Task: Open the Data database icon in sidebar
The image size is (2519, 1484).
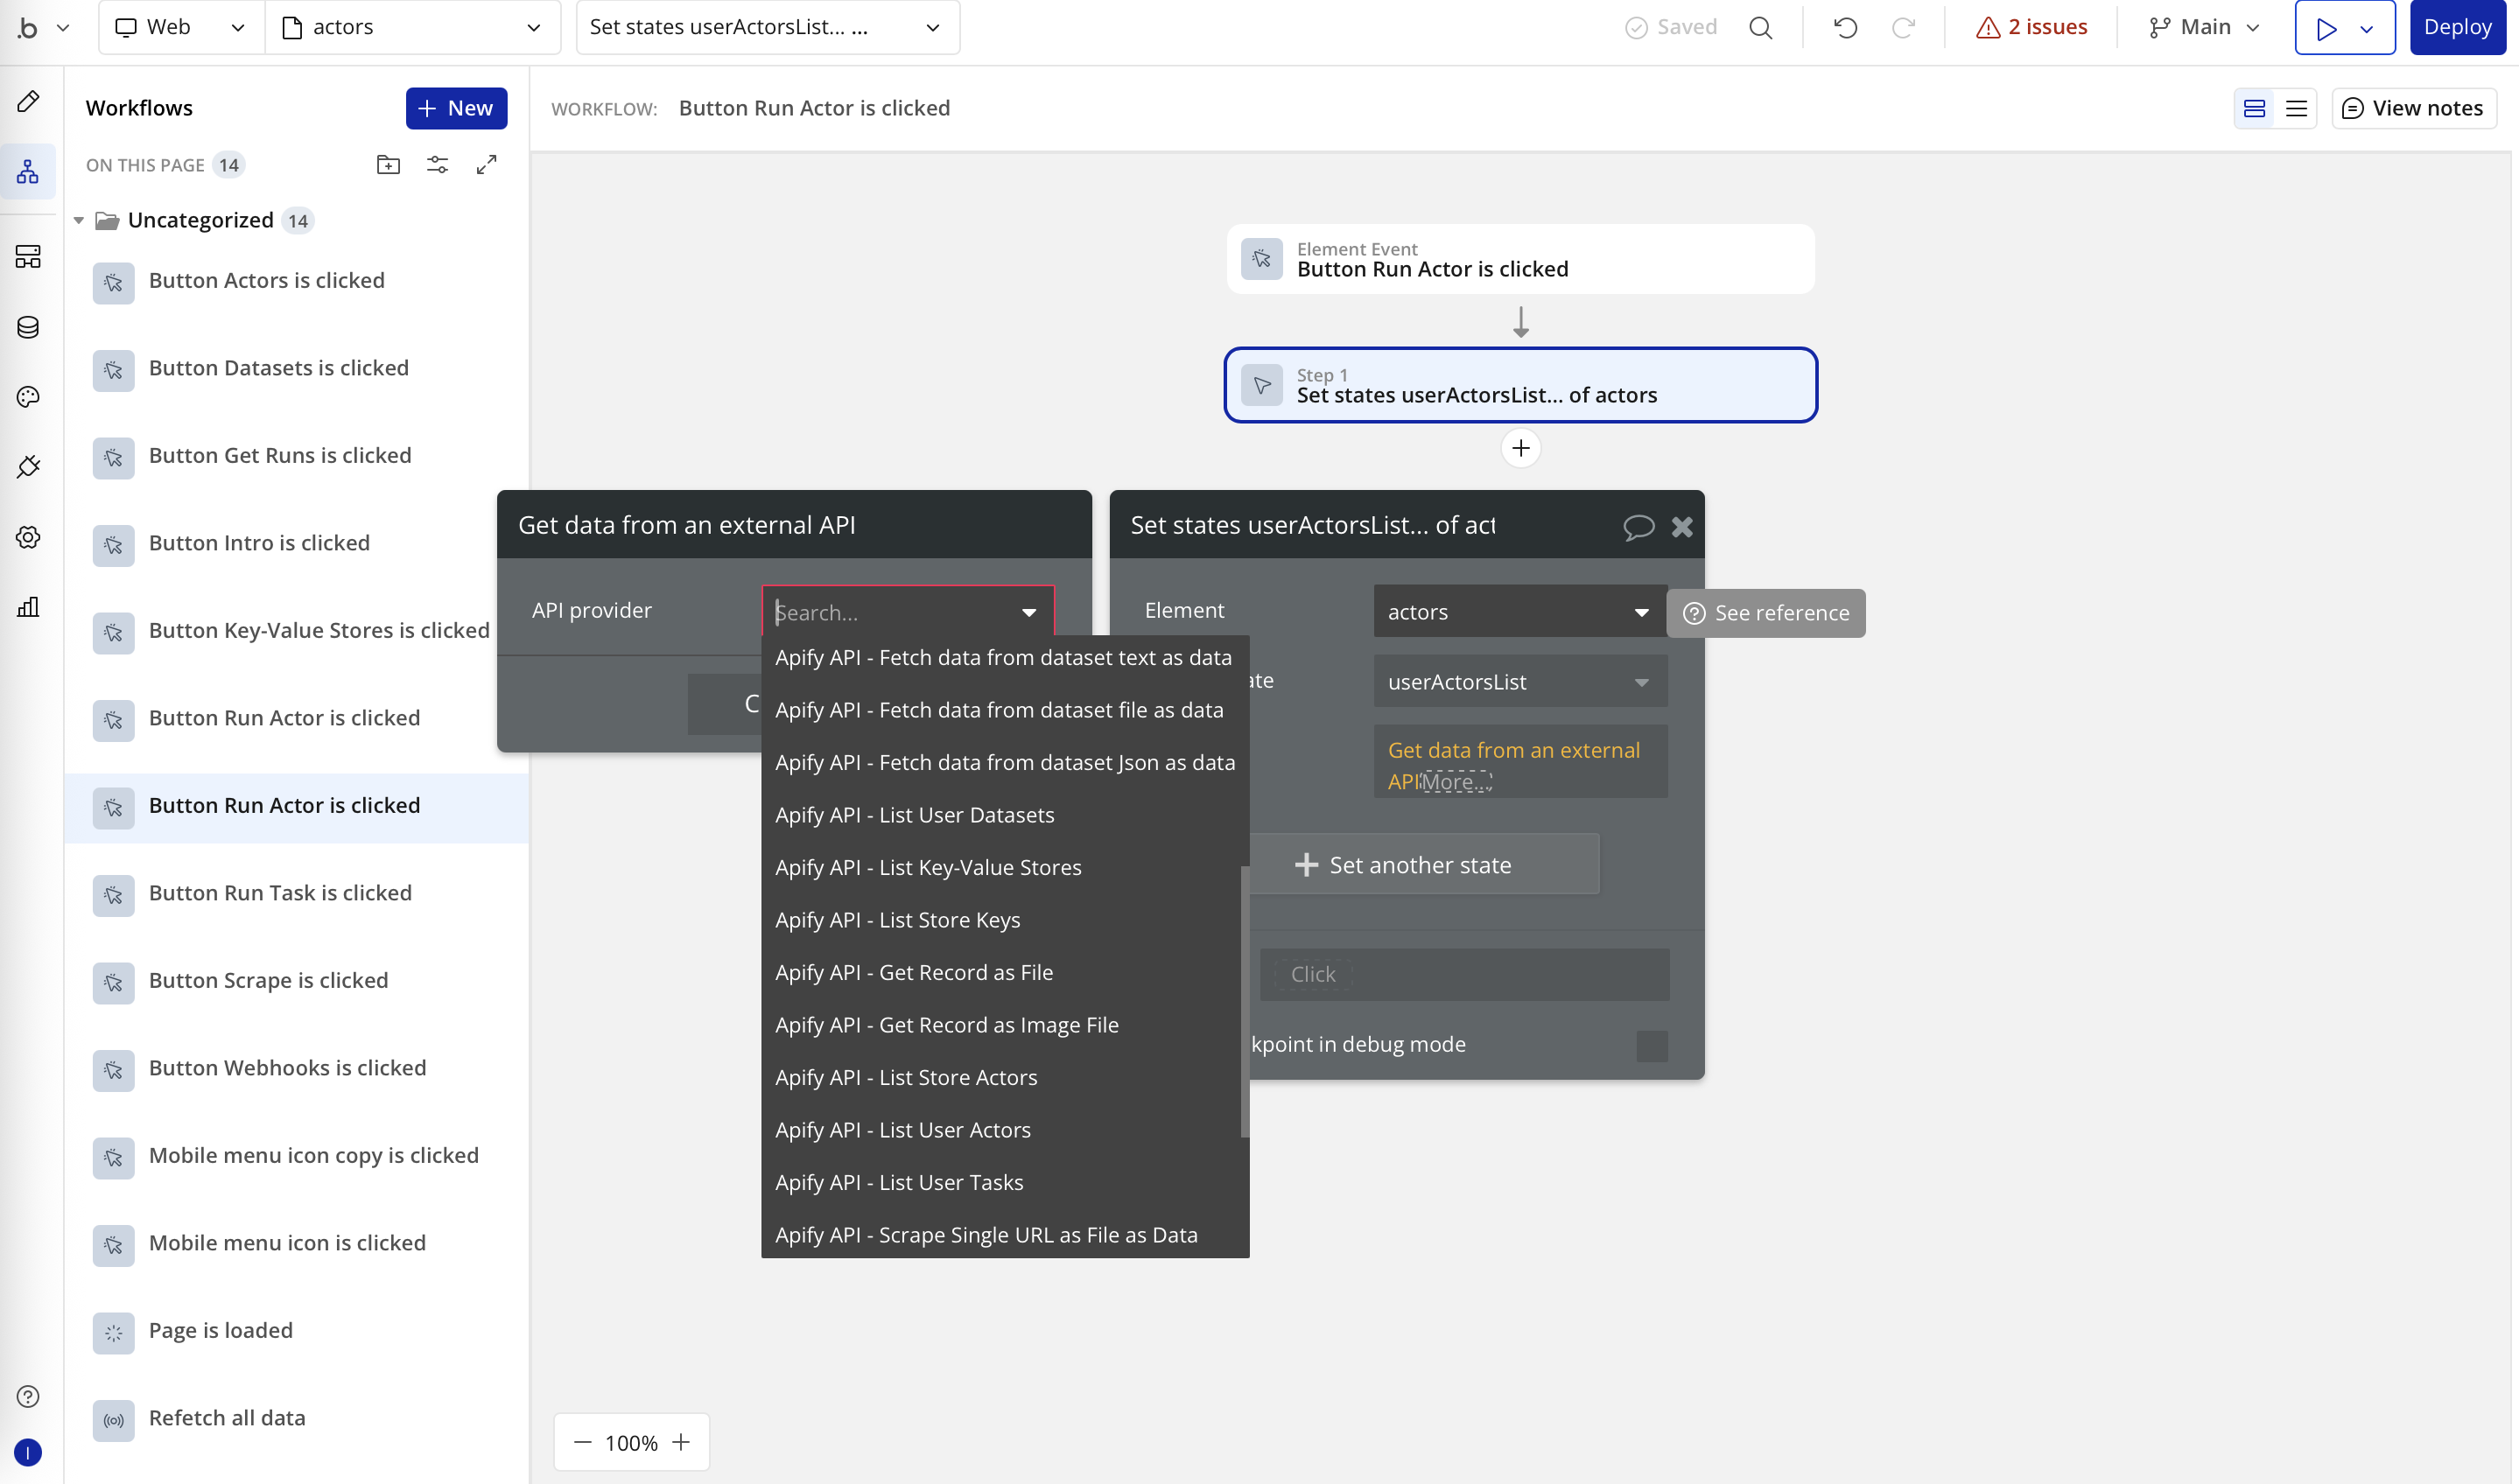Action: [27, 327]
